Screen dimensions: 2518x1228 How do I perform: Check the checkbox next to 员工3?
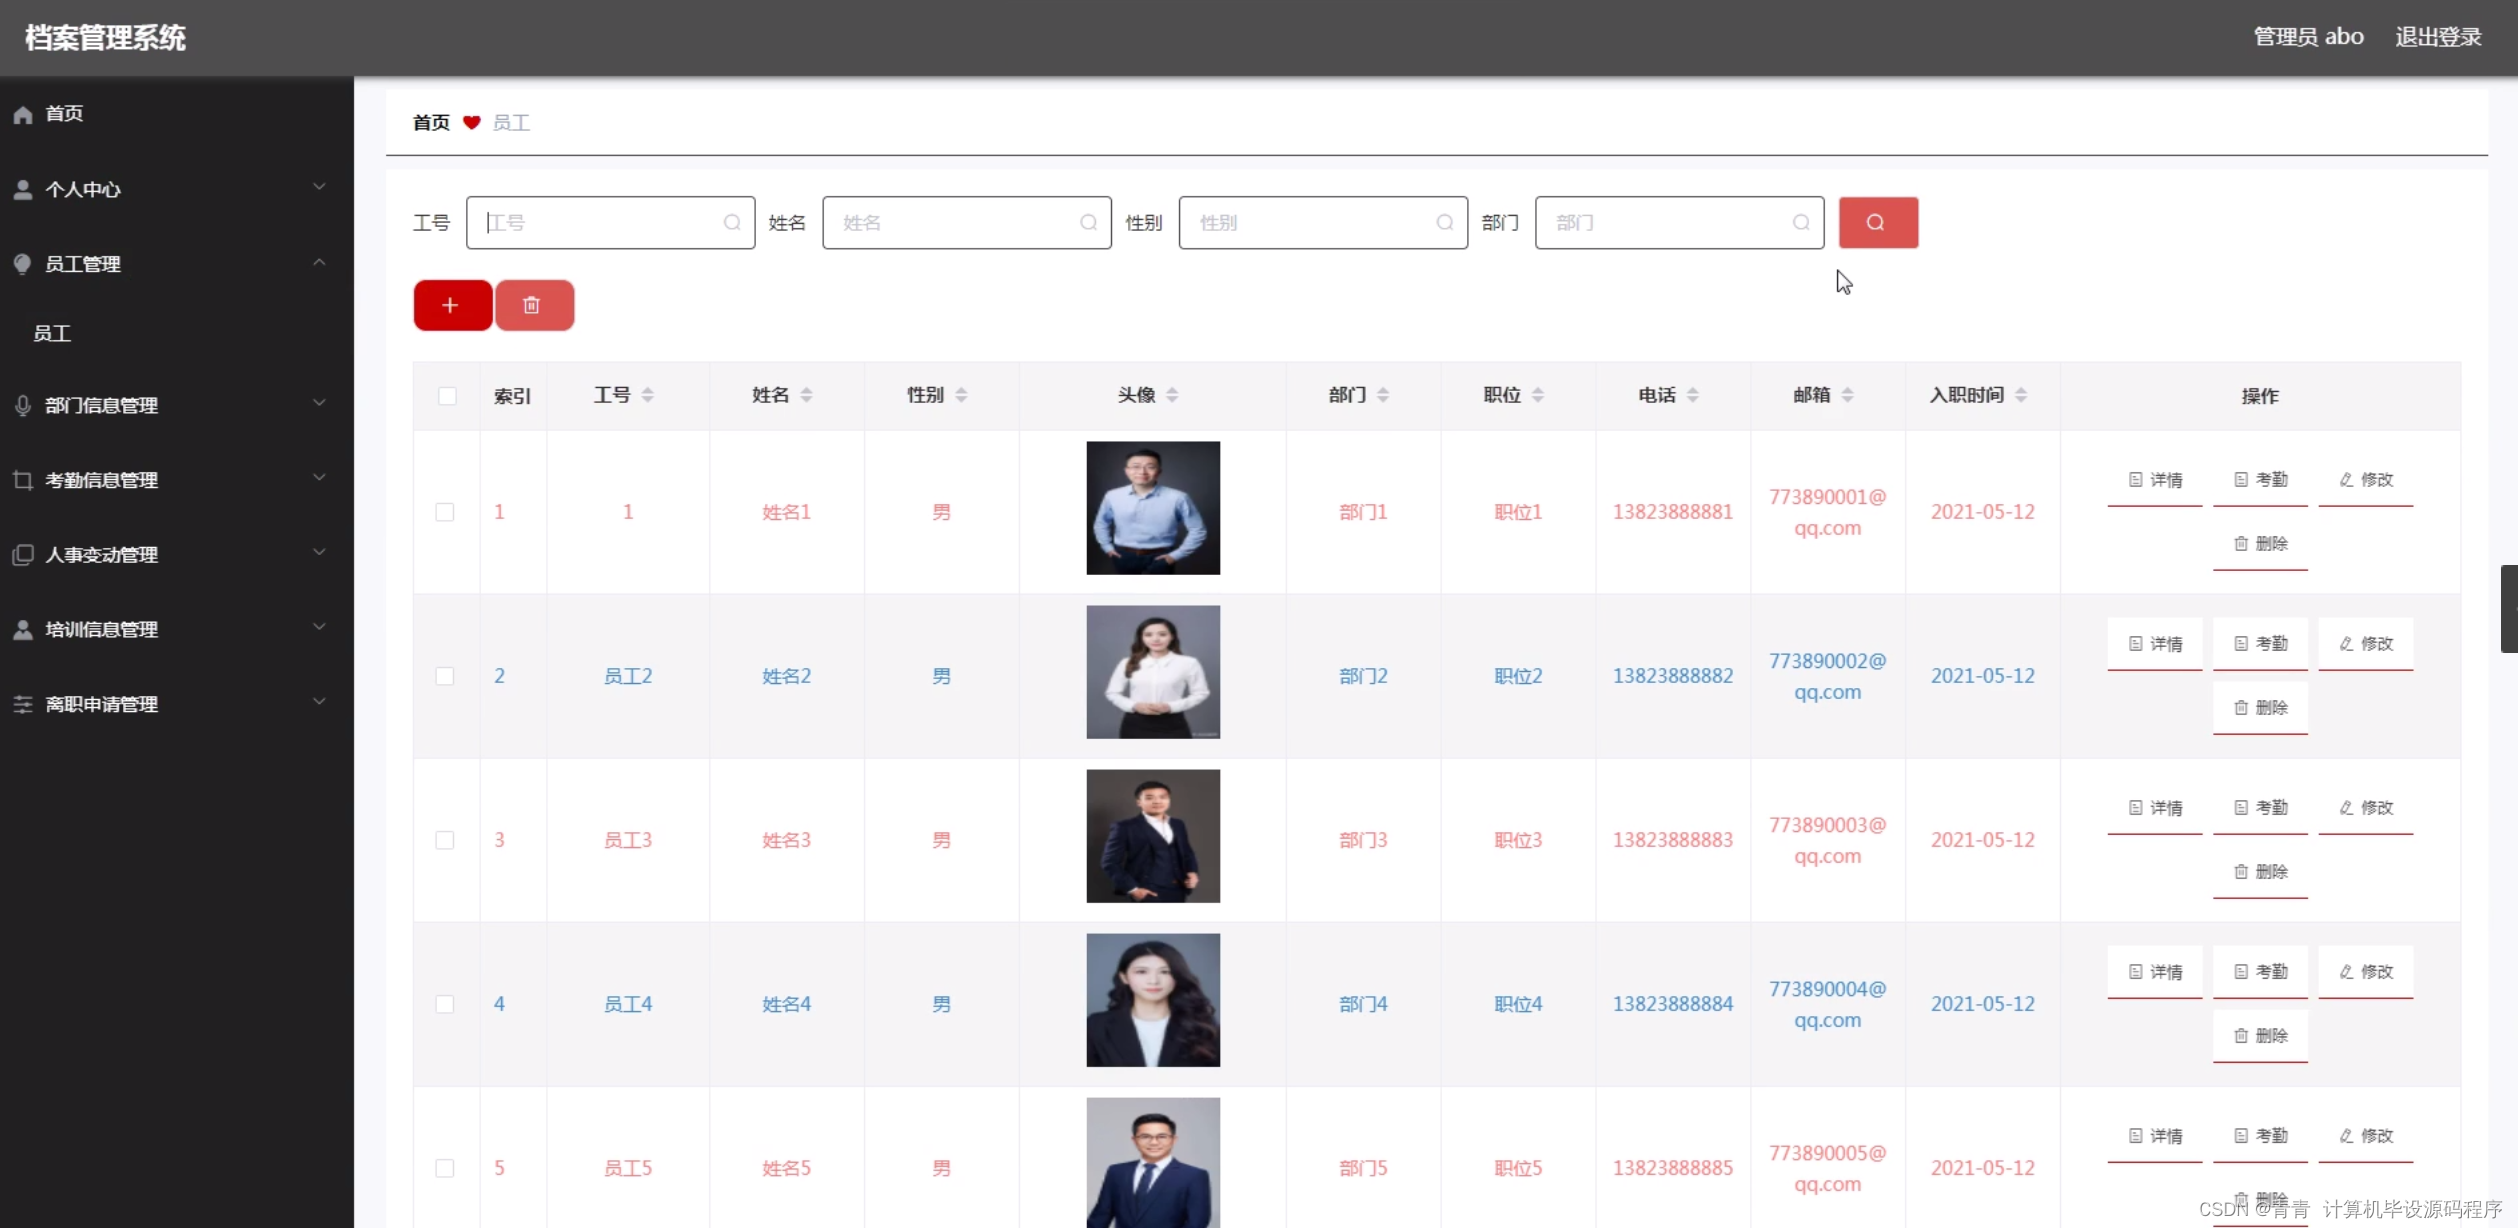pos(445,840)
